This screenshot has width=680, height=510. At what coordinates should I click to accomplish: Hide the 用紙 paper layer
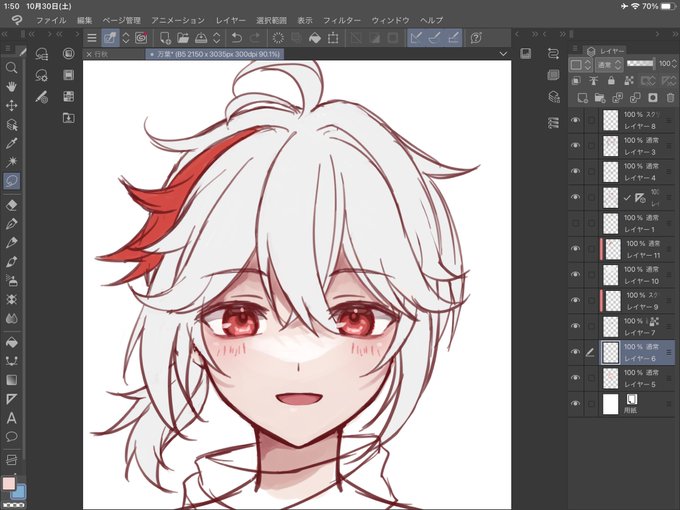(575, 403)
